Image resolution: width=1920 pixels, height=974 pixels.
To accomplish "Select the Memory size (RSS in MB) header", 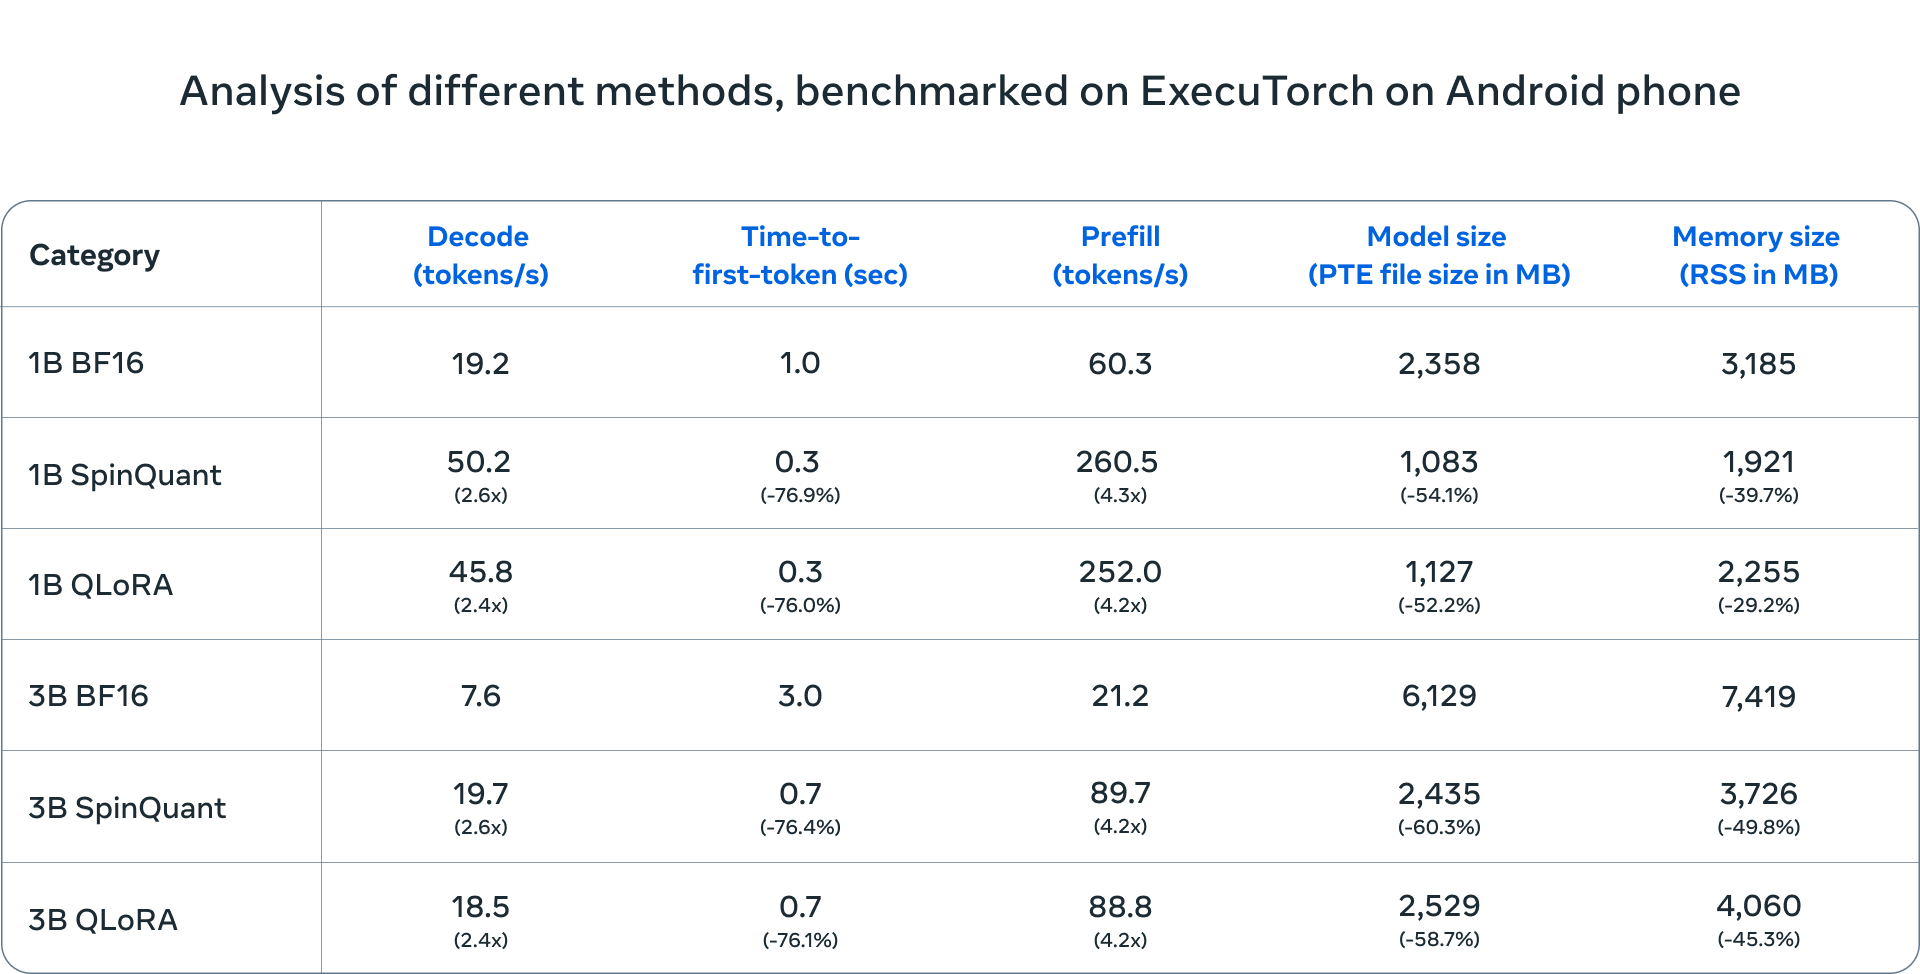I will coord(1757,255).
